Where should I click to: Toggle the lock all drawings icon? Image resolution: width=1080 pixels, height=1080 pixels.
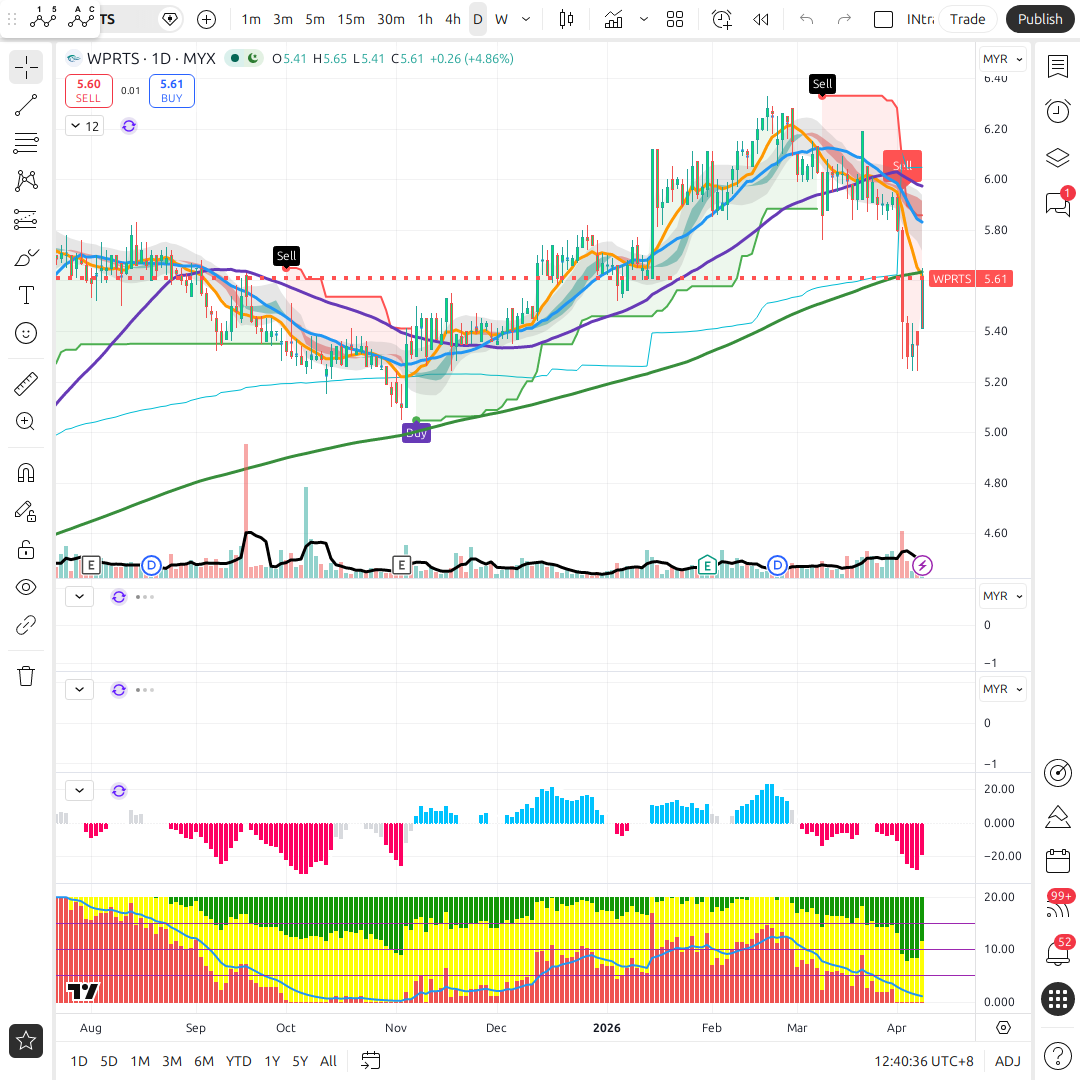26,549
